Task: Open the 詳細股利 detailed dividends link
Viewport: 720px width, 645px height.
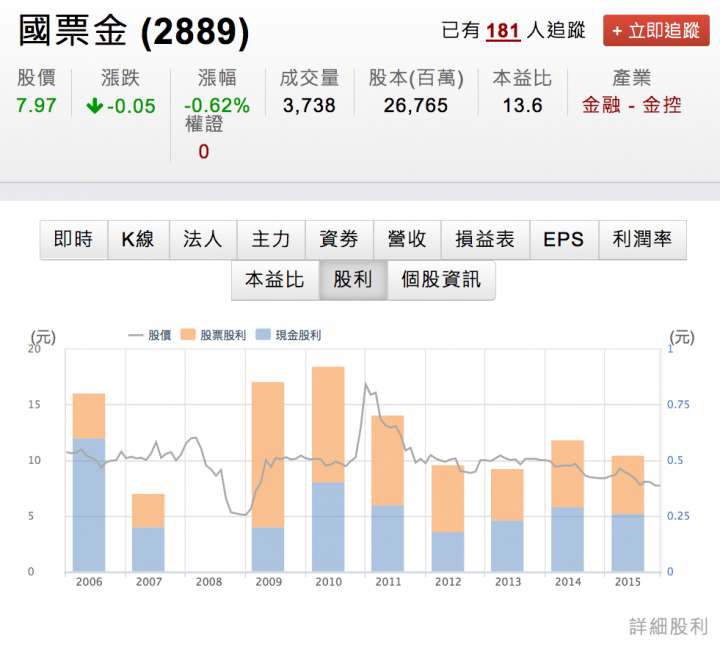Action: (x=668, y=627)
